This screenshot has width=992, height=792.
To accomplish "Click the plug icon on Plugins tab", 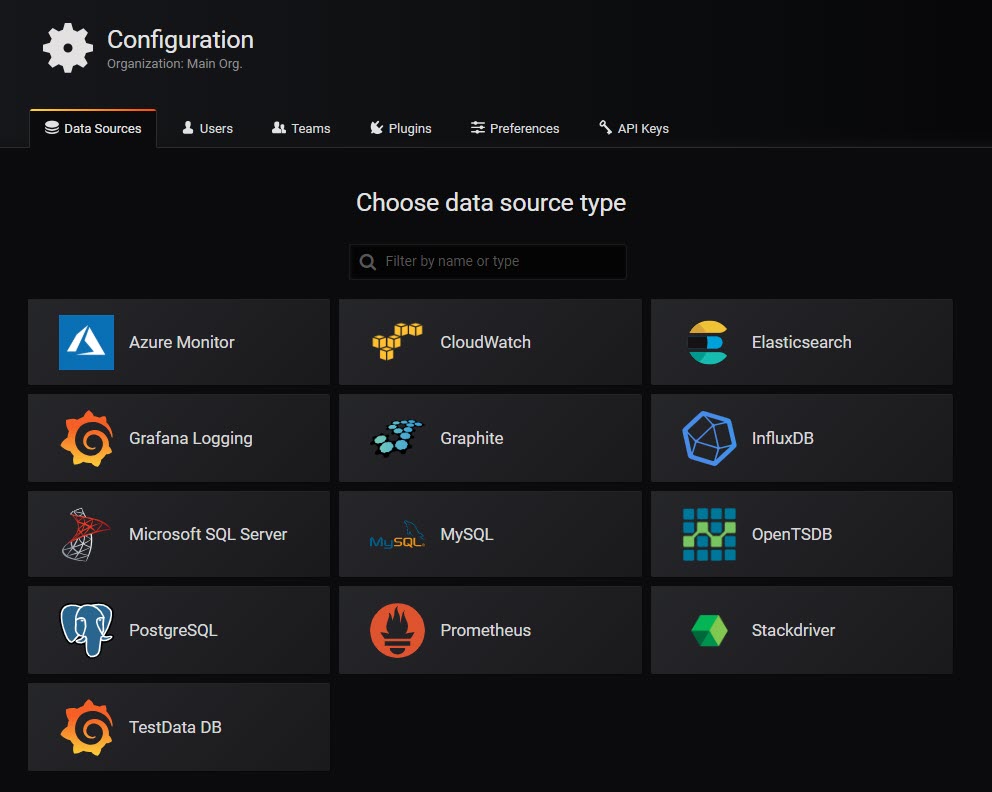I will (376, 128).
